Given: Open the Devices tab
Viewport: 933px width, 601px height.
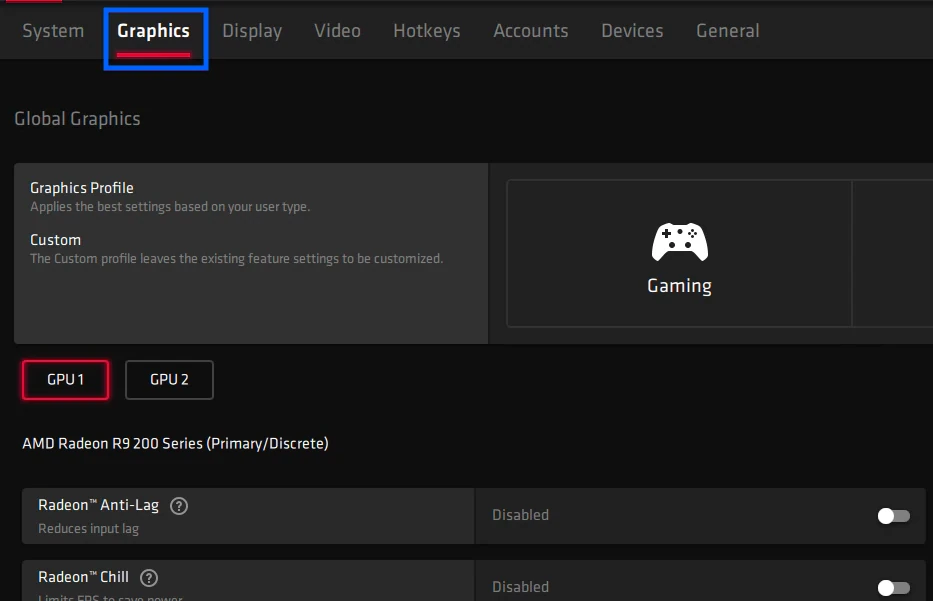Looking at the screenshot, I should pyautogui.click(x=632, y=31).
